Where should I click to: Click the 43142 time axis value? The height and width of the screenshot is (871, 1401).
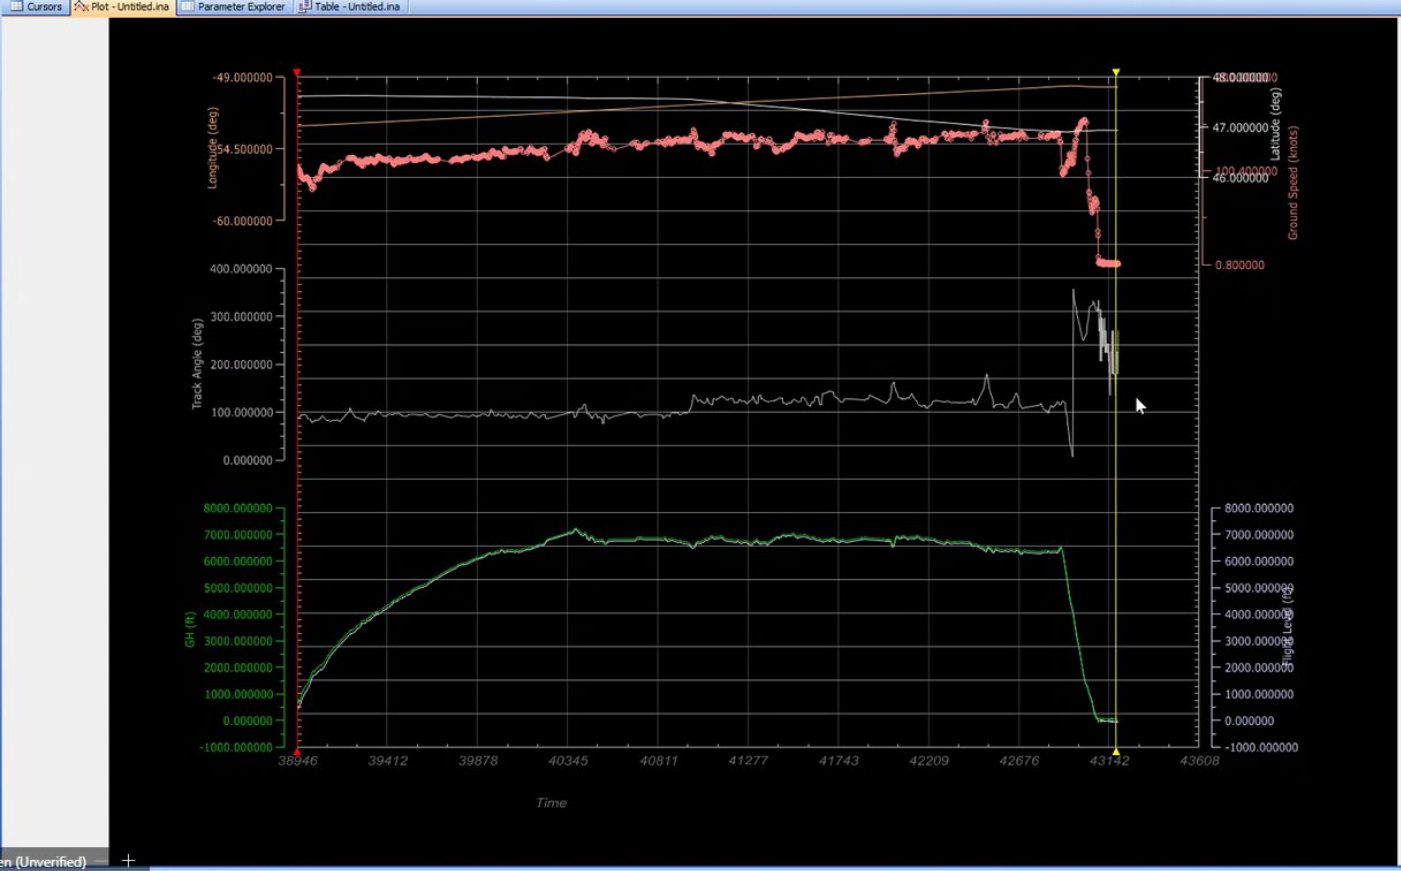coord(1109,761)
